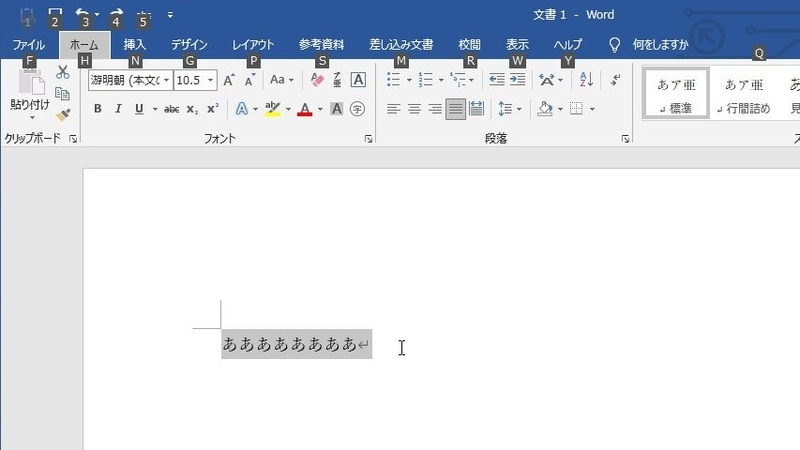Increase the paragraph indent

pos(517,80)
